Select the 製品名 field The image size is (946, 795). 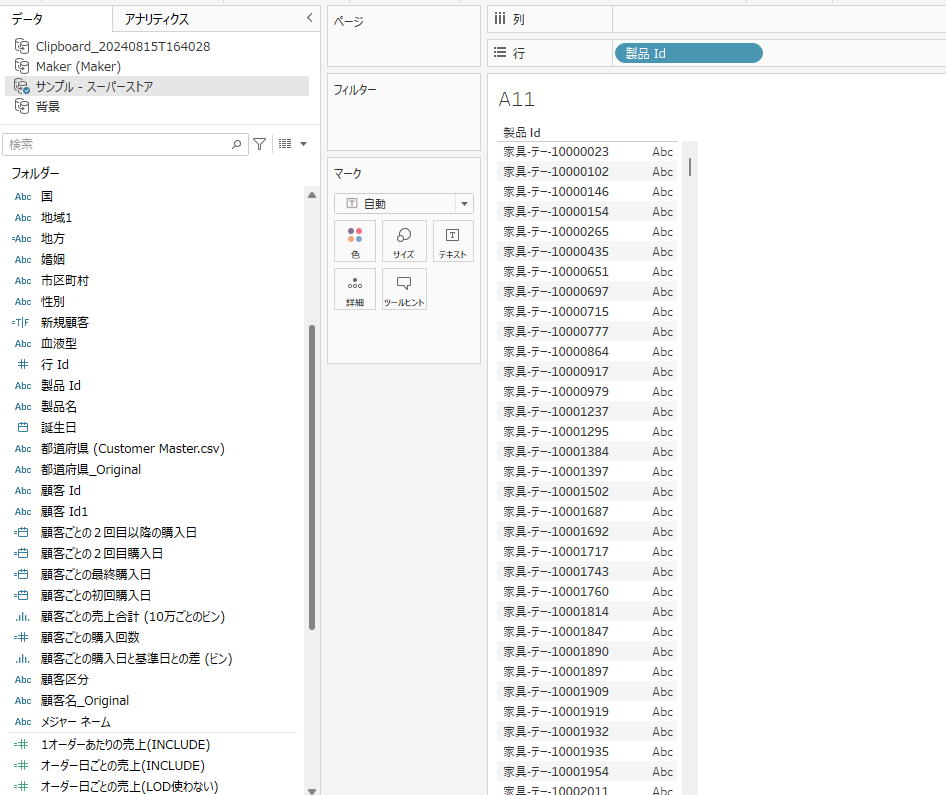coord(59,407)
